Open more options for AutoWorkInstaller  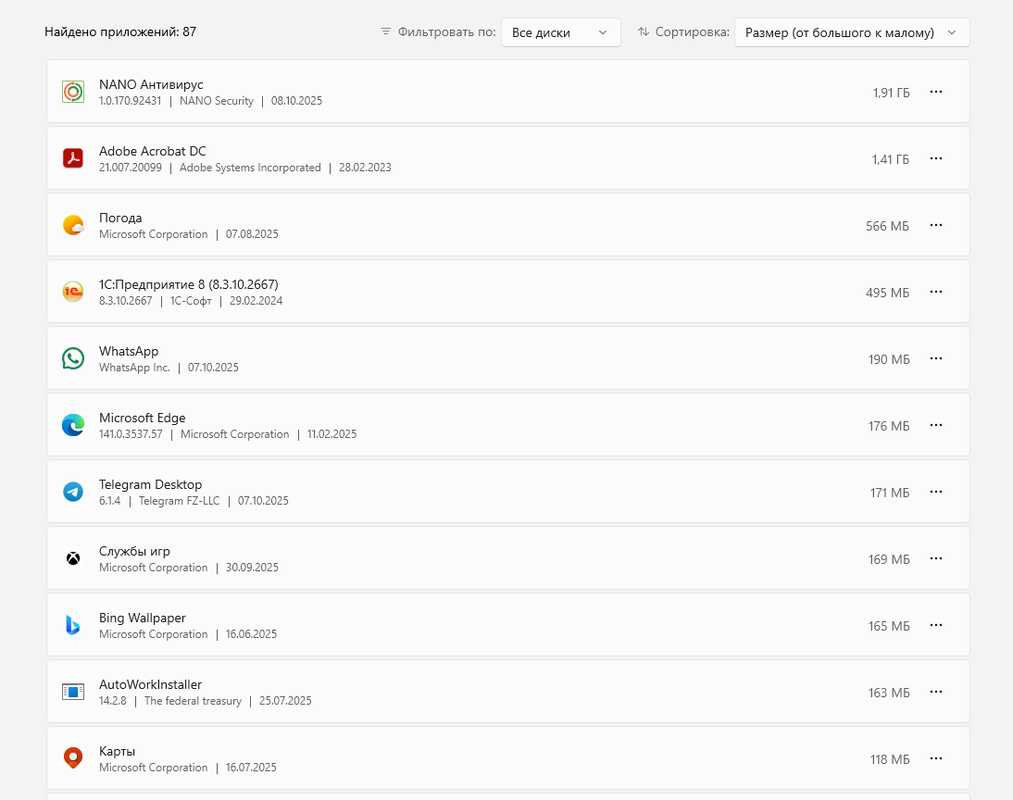tap(935, 691)
